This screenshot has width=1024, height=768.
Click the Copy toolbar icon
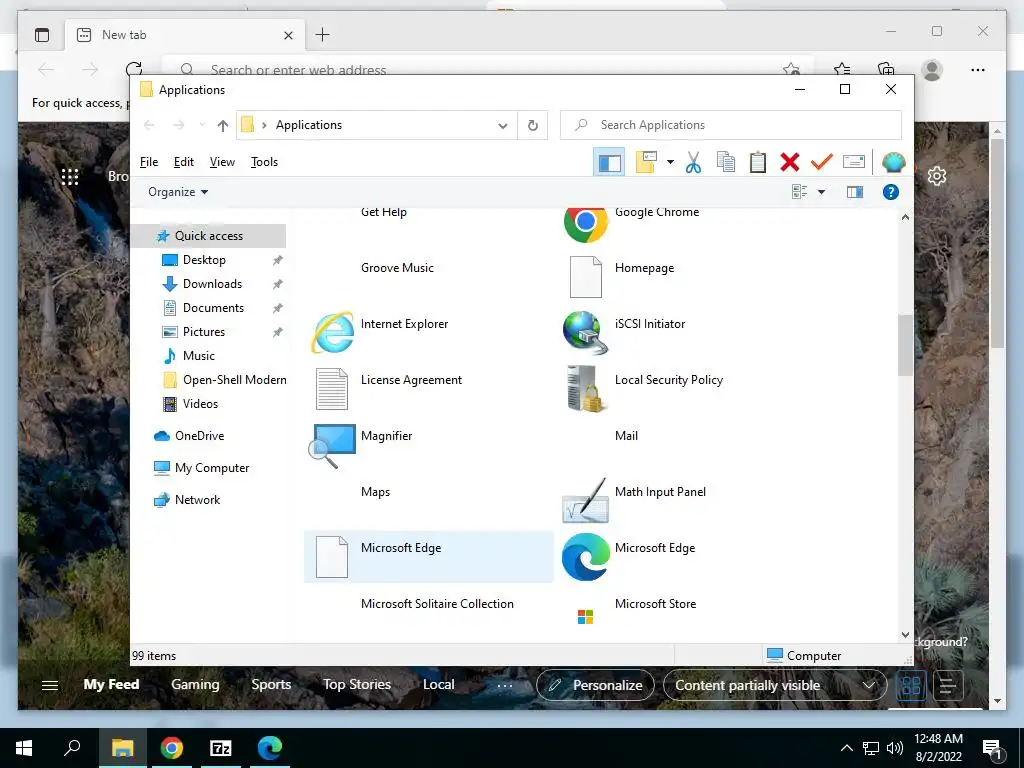pyautogui.click(x=726, y=162)
